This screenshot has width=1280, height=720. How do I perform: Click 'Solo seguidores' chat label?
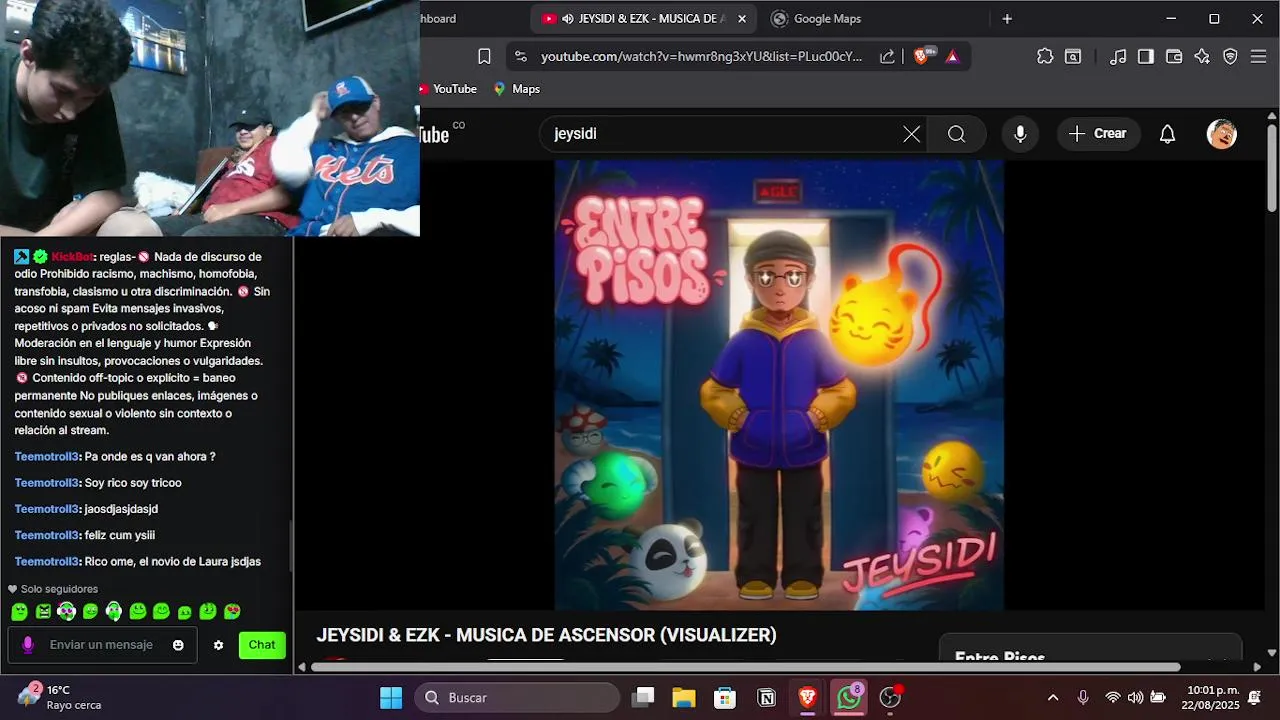click(x=59, y=589)
